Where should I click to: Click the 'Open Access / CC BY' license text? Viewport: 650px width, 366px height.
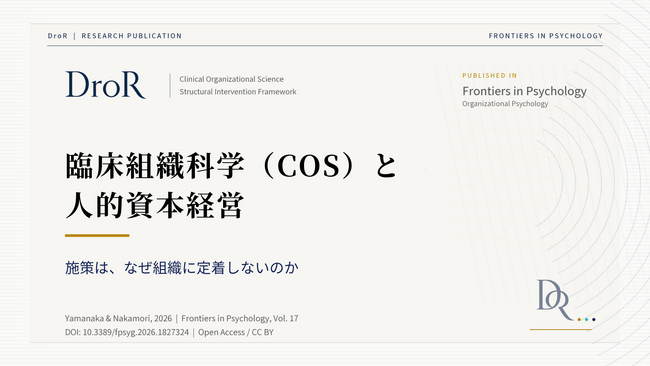click(x=235, y=332)
